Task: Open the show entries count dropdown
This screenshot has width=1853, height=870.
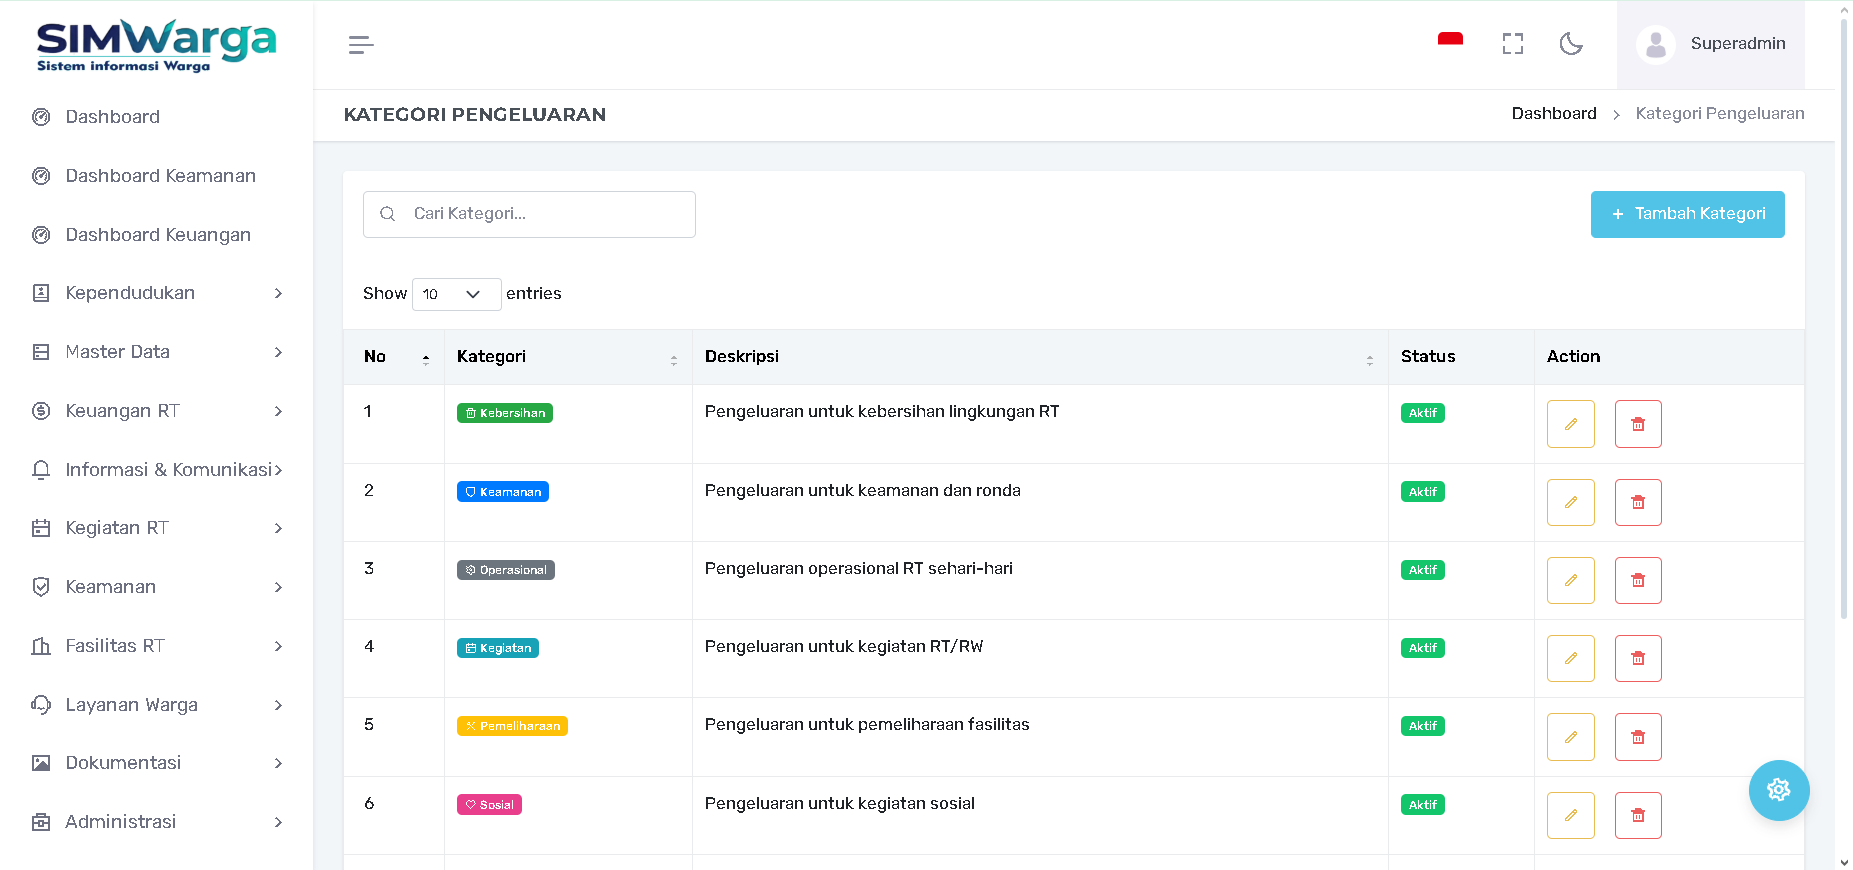Action: pyautogui.click(x=456, y=294)
